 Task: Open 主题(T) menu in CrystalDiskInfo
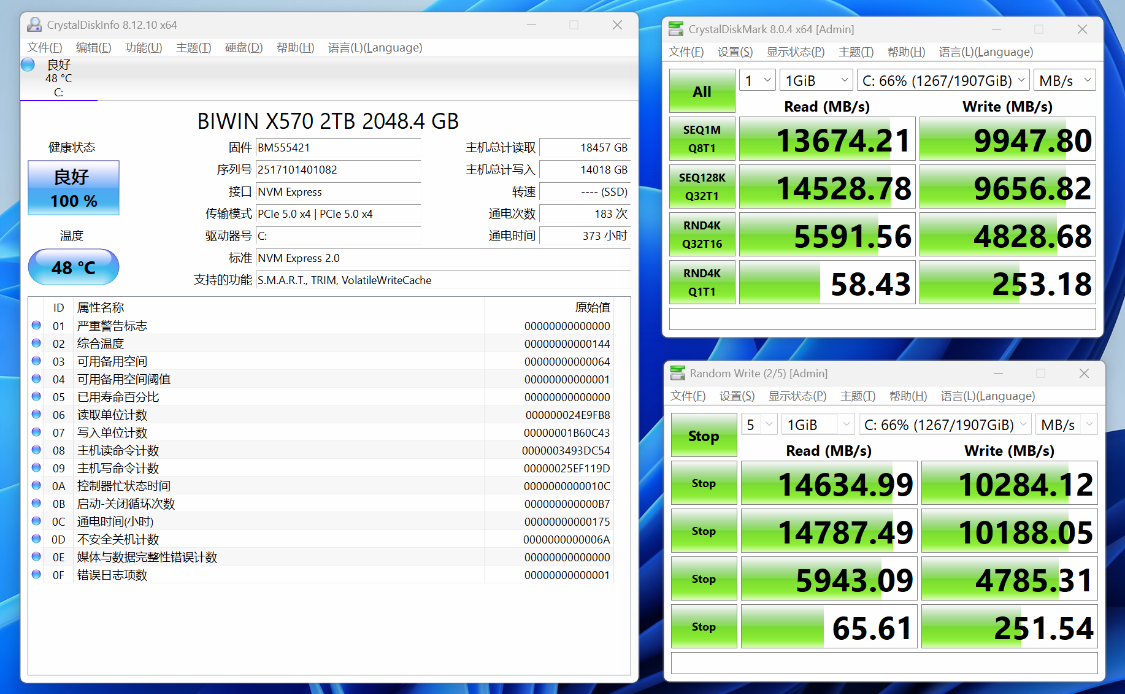pos(194,47)
